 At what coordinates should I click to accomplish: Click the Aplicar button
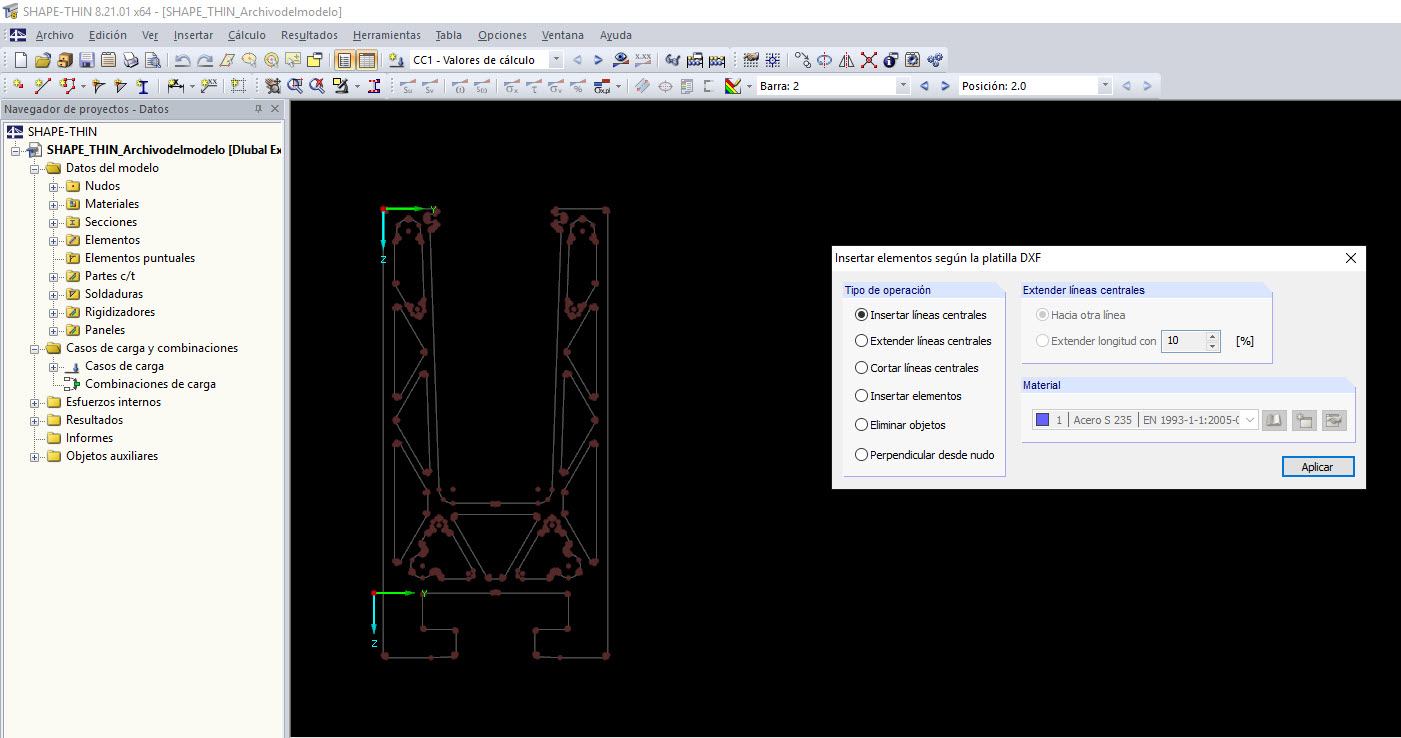[1318, 467]
